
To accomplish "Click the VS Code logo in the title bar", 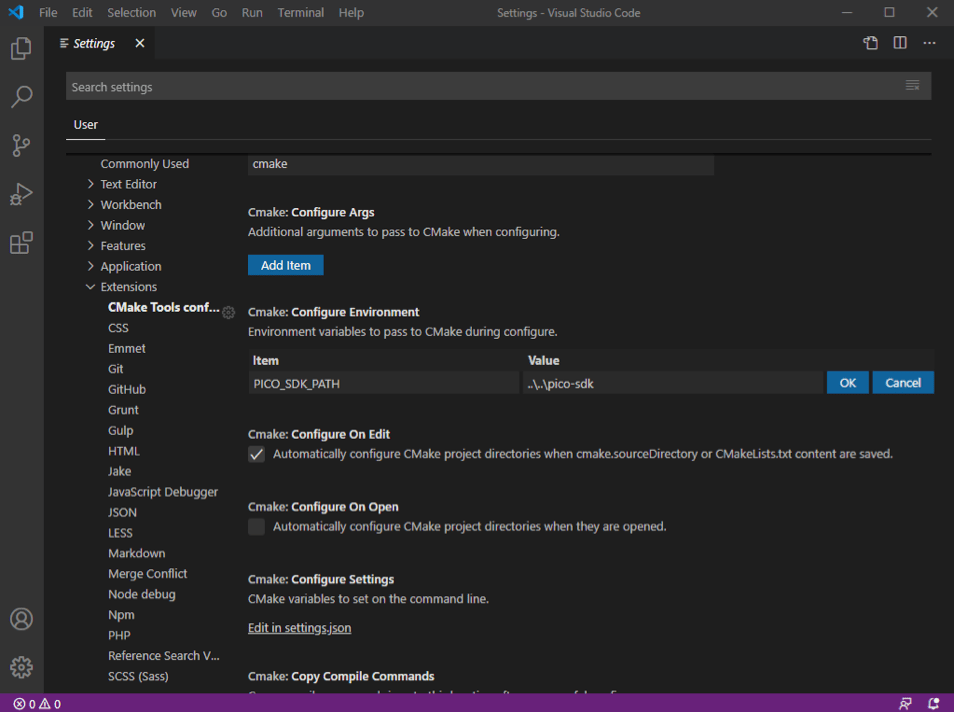I will (x=16, y=12).
